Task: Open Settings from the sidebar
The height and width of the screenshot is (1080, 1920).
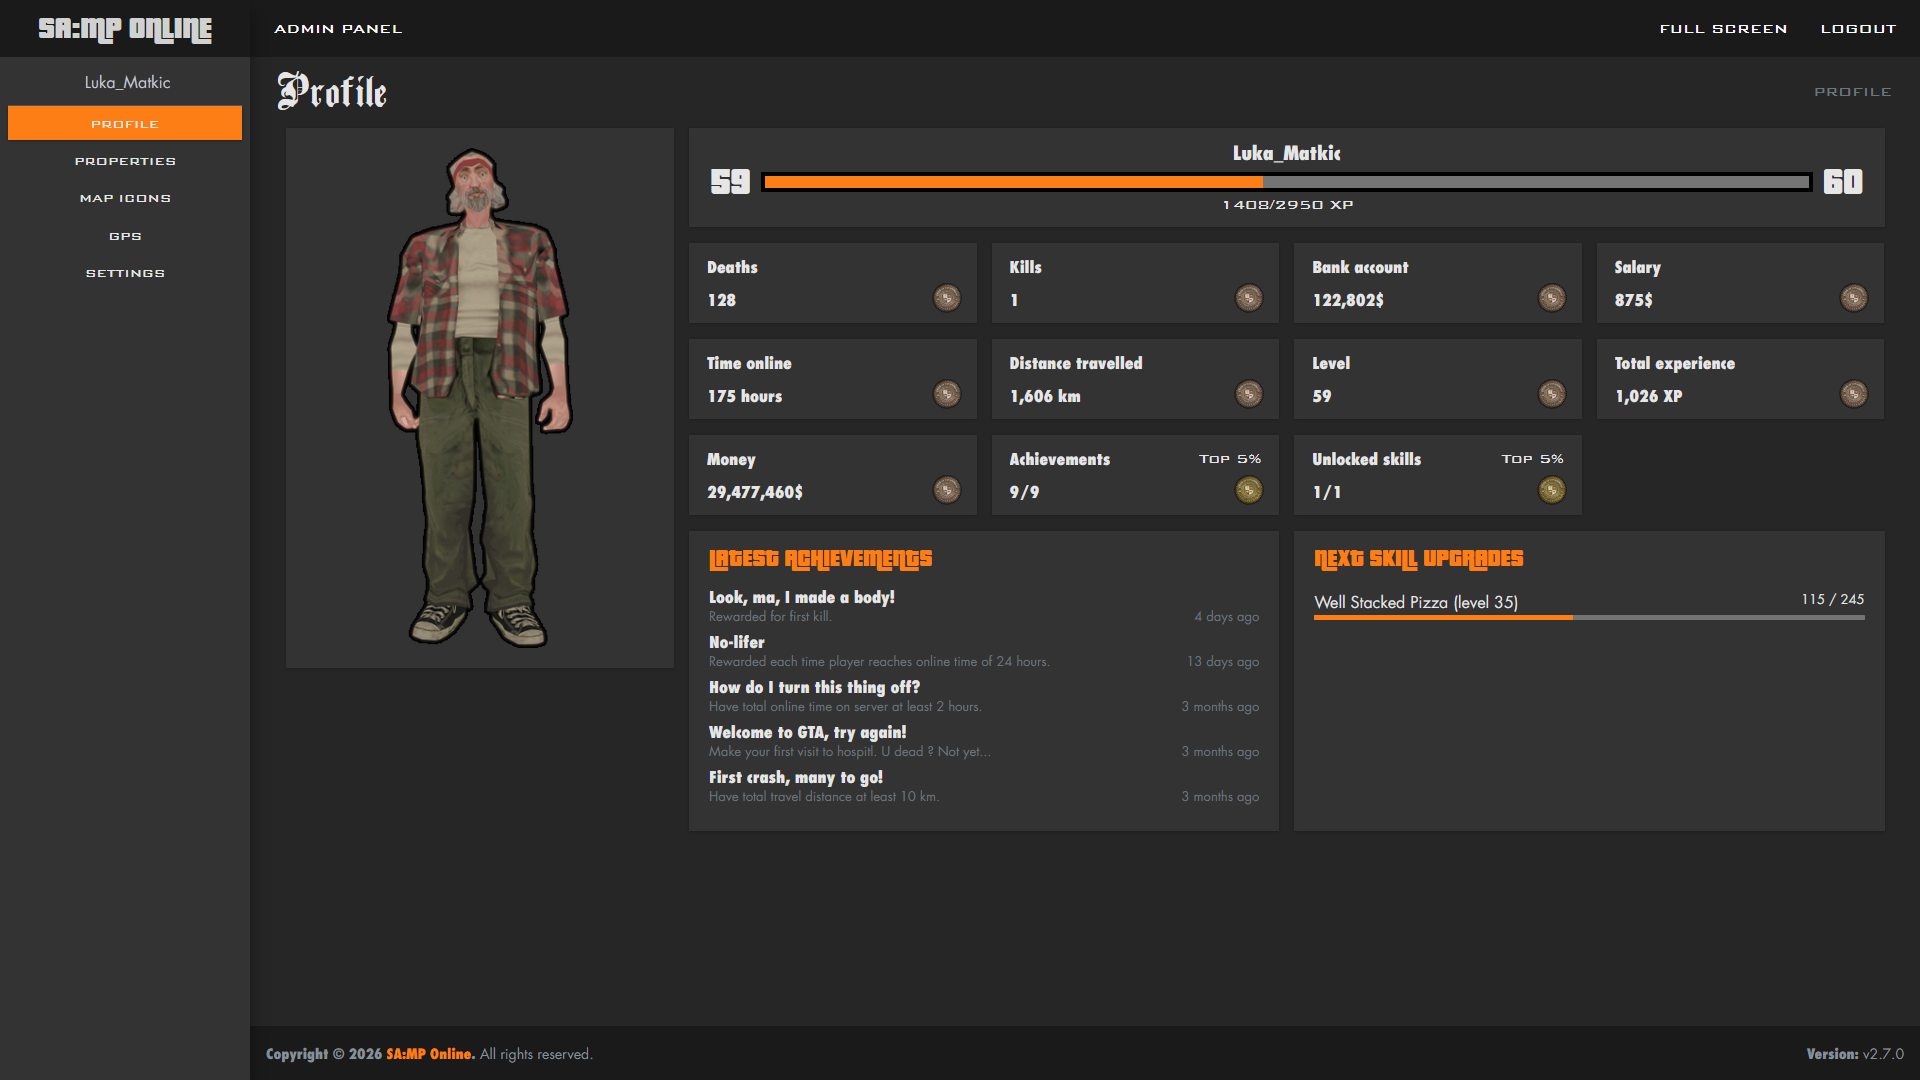Action: (125, 273)
